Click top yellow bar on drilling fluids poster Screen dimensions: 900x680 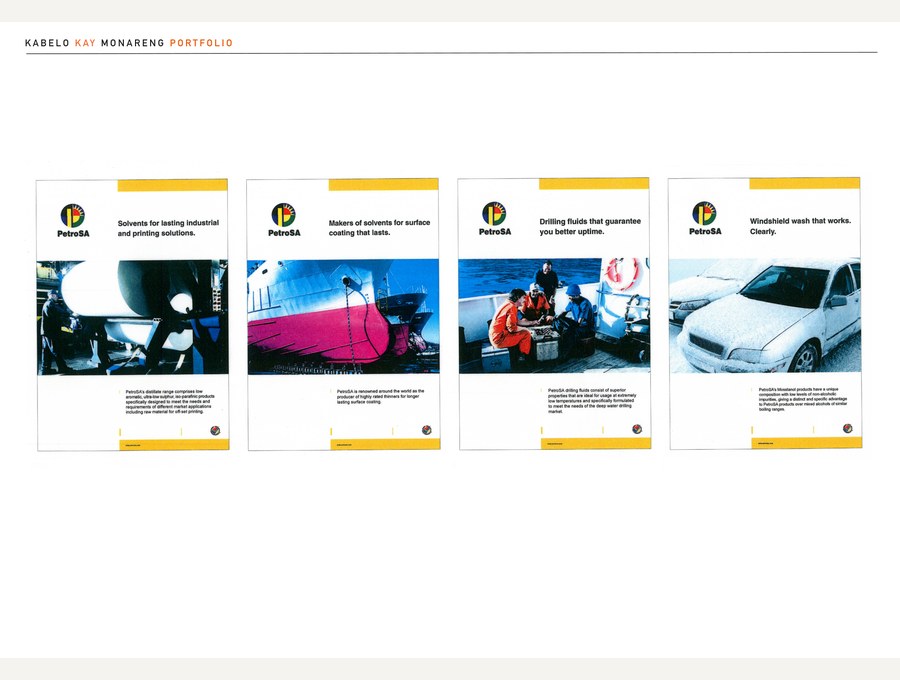594,184
